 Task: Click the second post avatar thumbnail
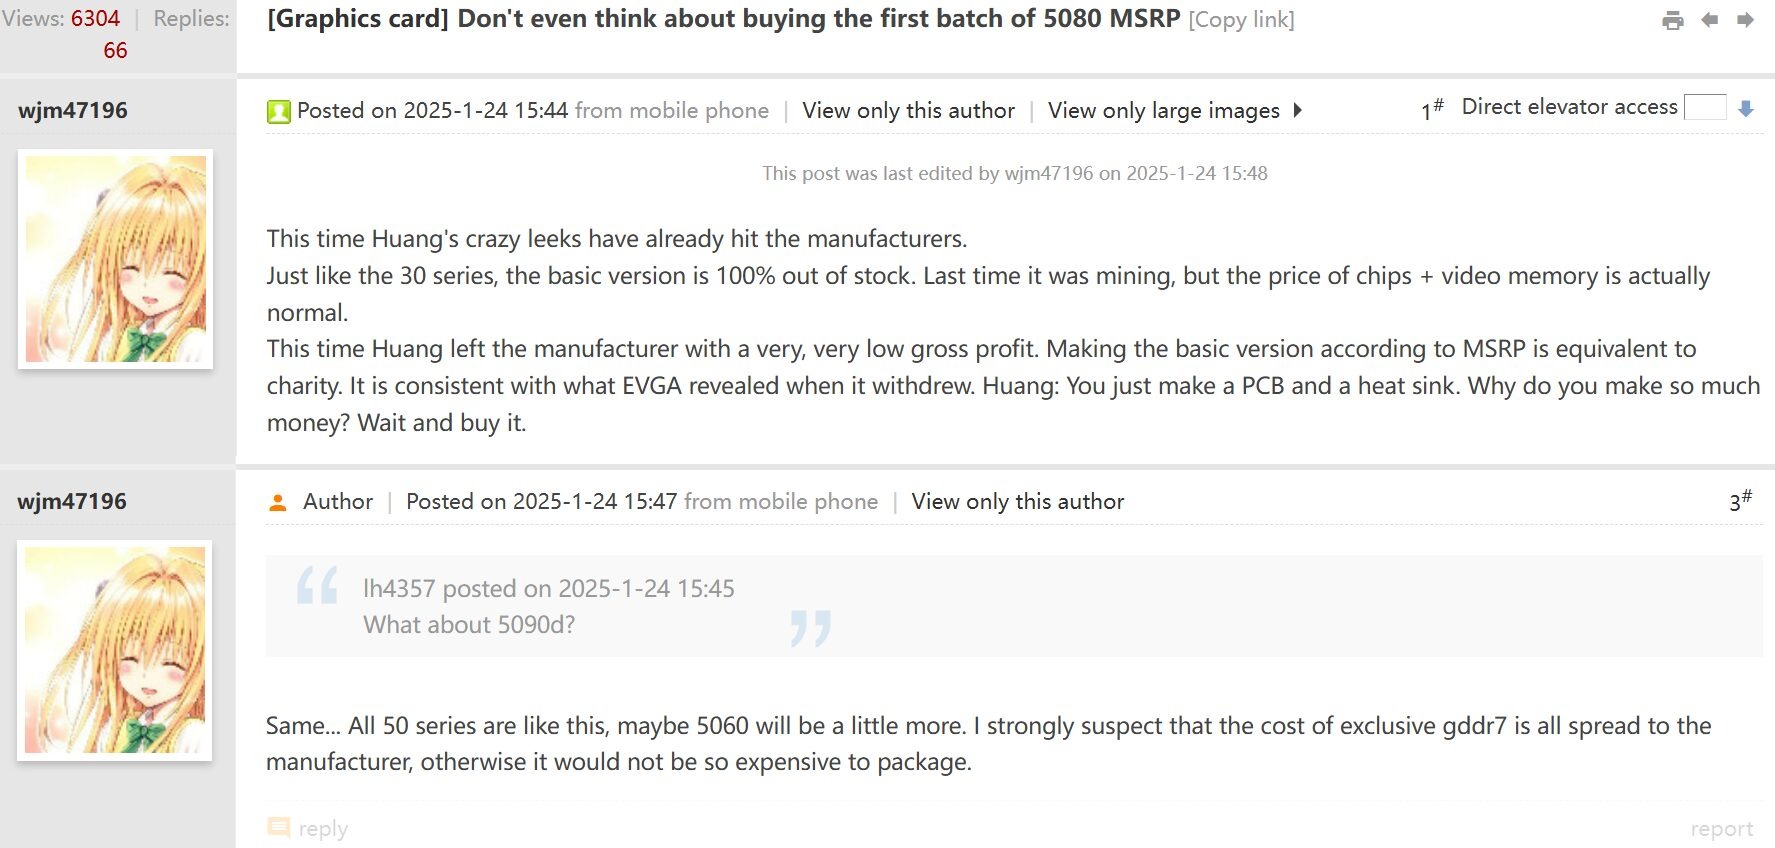115,650
